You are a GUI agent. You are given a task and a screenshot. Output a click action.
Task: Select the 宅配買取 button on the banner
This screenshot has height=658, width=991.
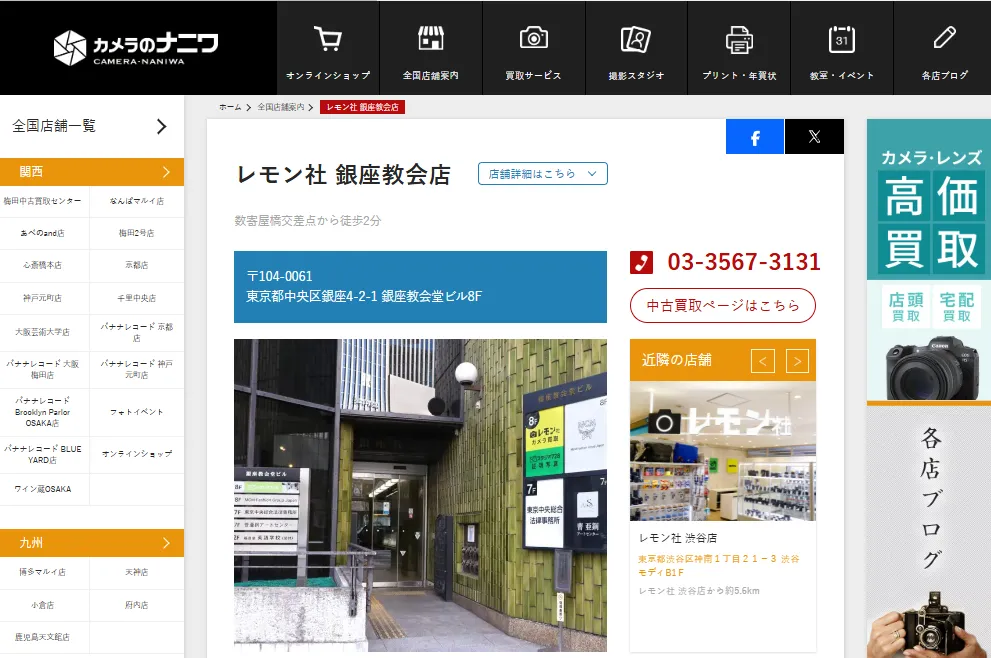coord(956,307)
